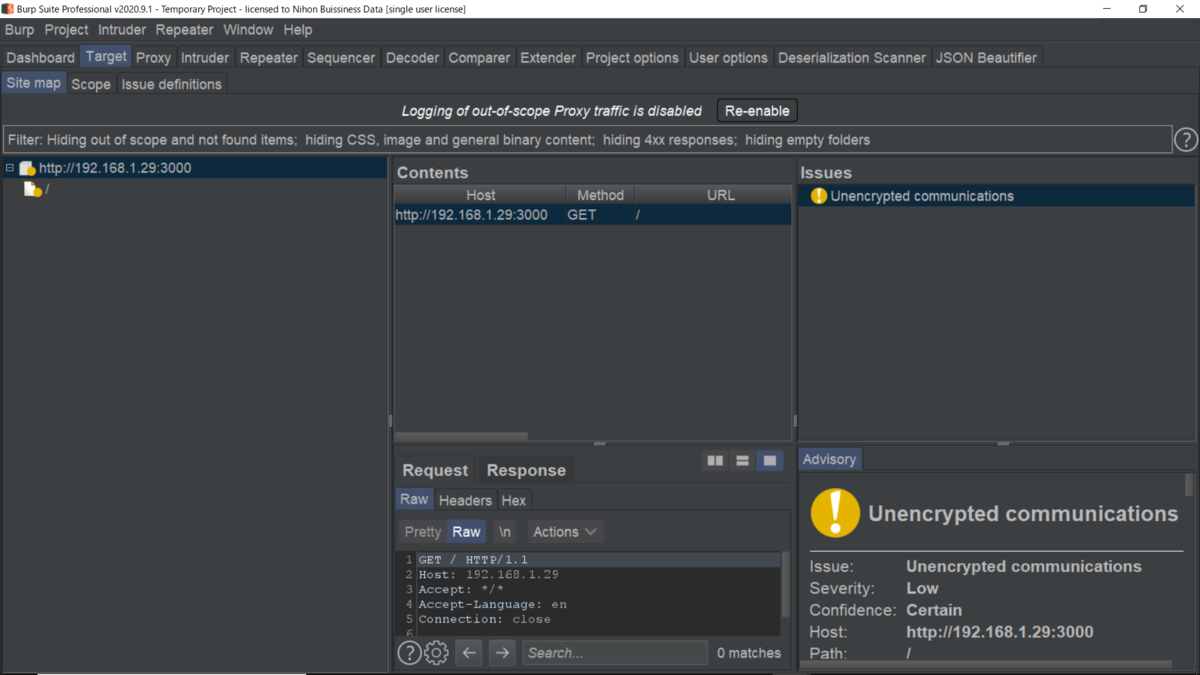Click the host folder icon for 192.168.1.29:3000
This screenshot has width=1200, height=675.
pos(28,168)
